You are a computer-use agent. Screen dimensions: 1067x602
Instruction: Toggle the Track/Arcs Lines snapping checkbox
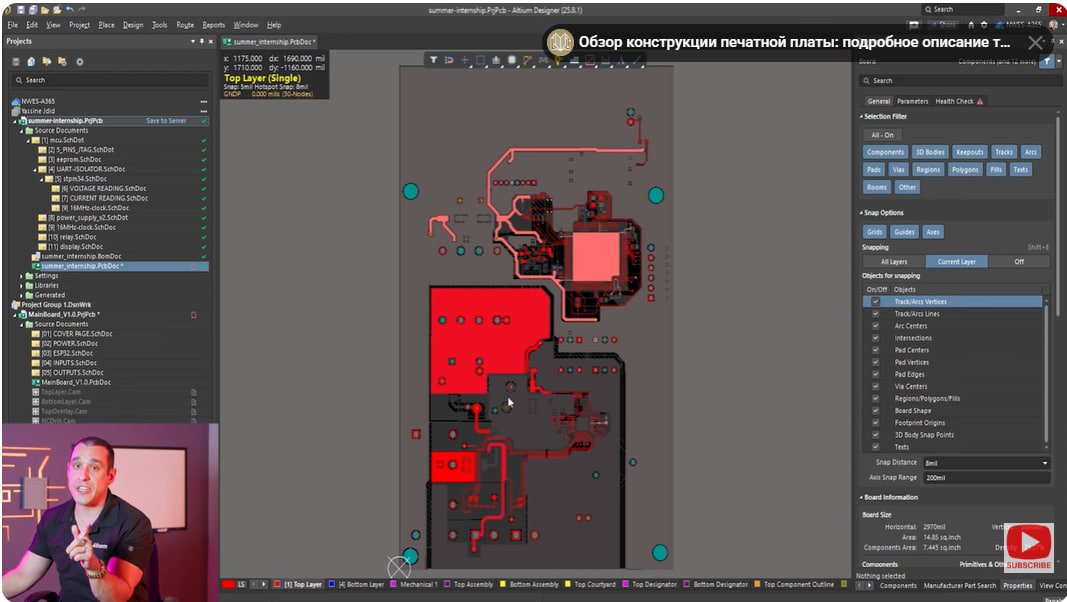point(875,314)
